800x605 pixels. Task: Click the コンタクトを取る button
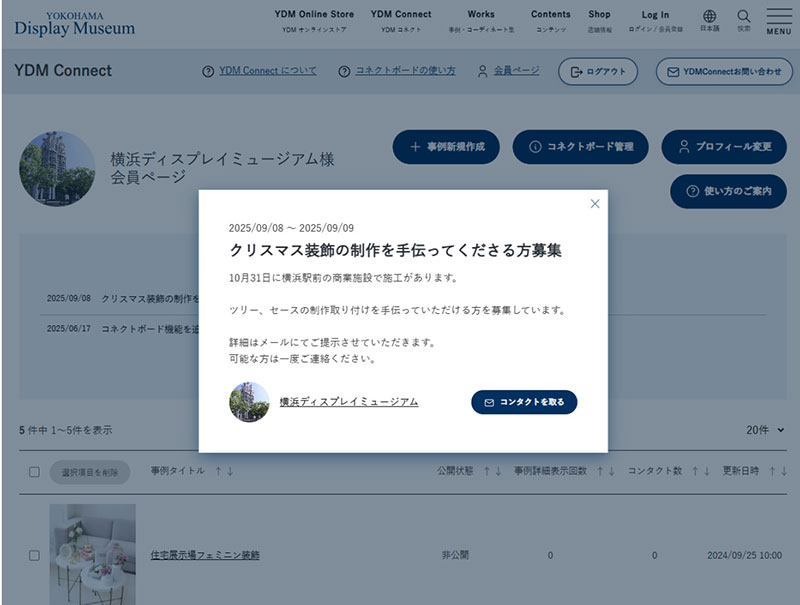pos(524,402)
